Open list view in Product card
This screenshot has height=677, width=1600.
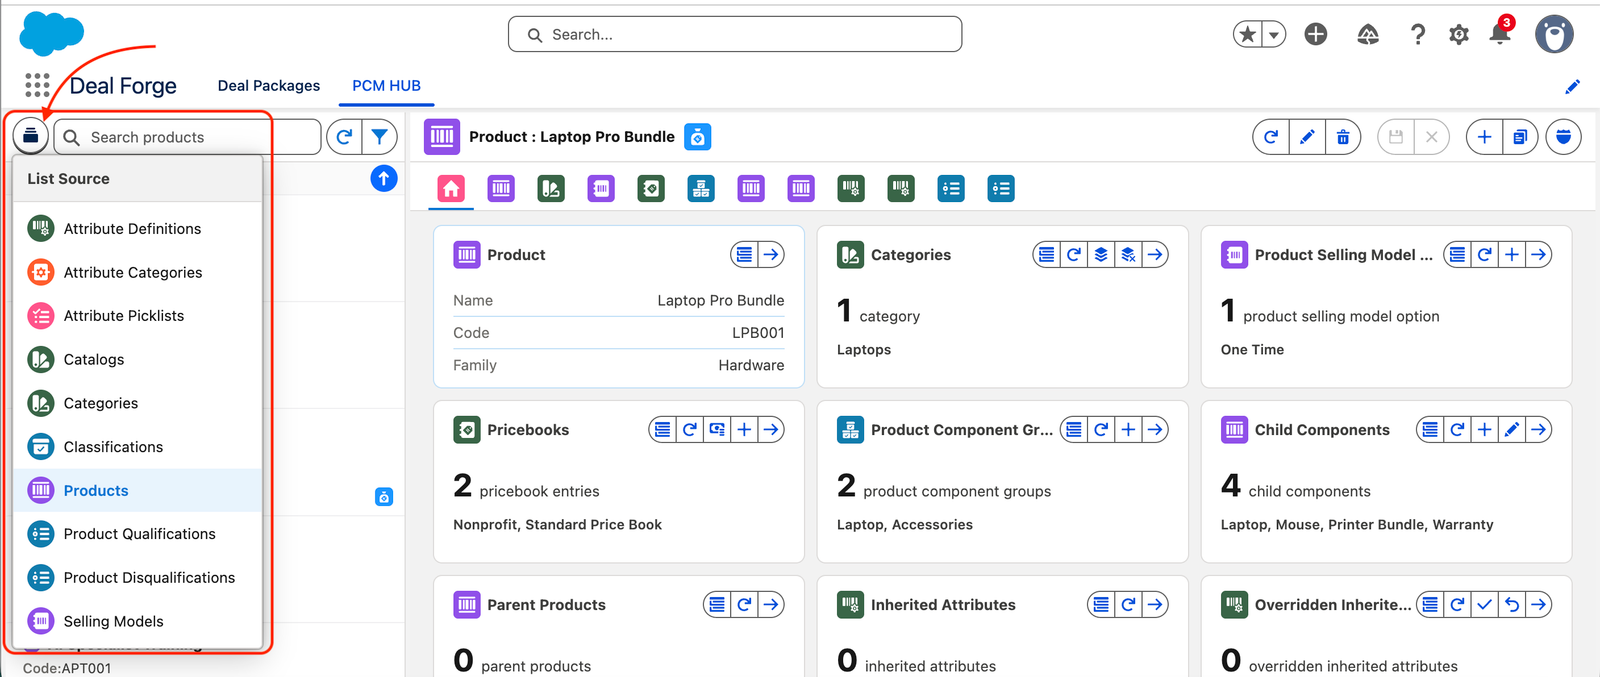coord(744,255)
